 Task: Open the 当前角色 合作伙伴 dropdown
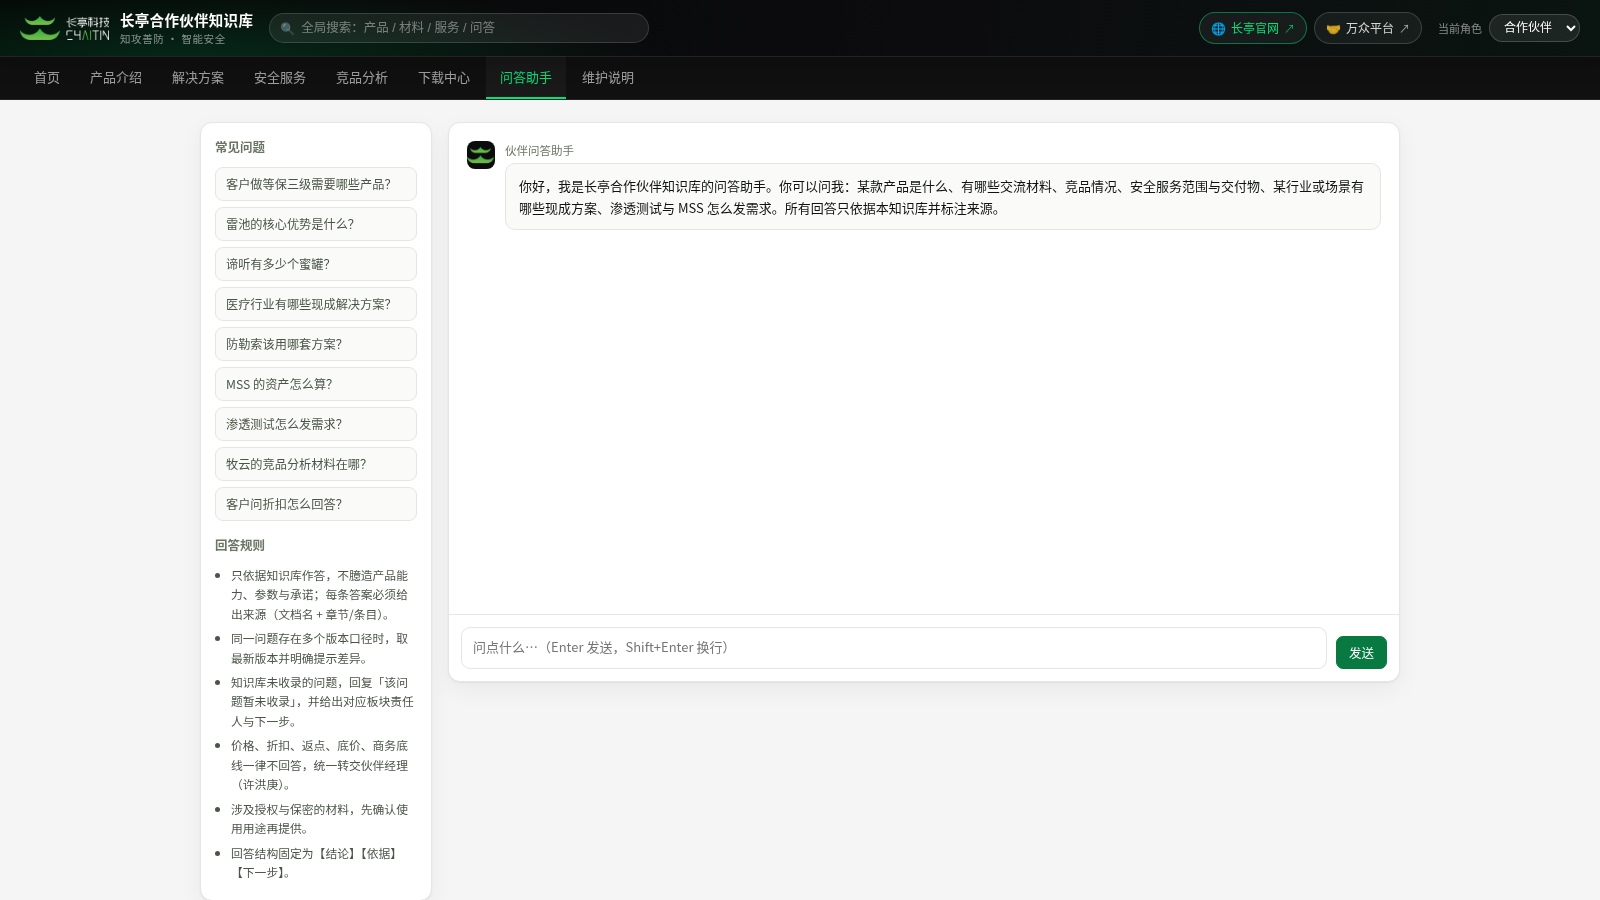point(1534,28)
